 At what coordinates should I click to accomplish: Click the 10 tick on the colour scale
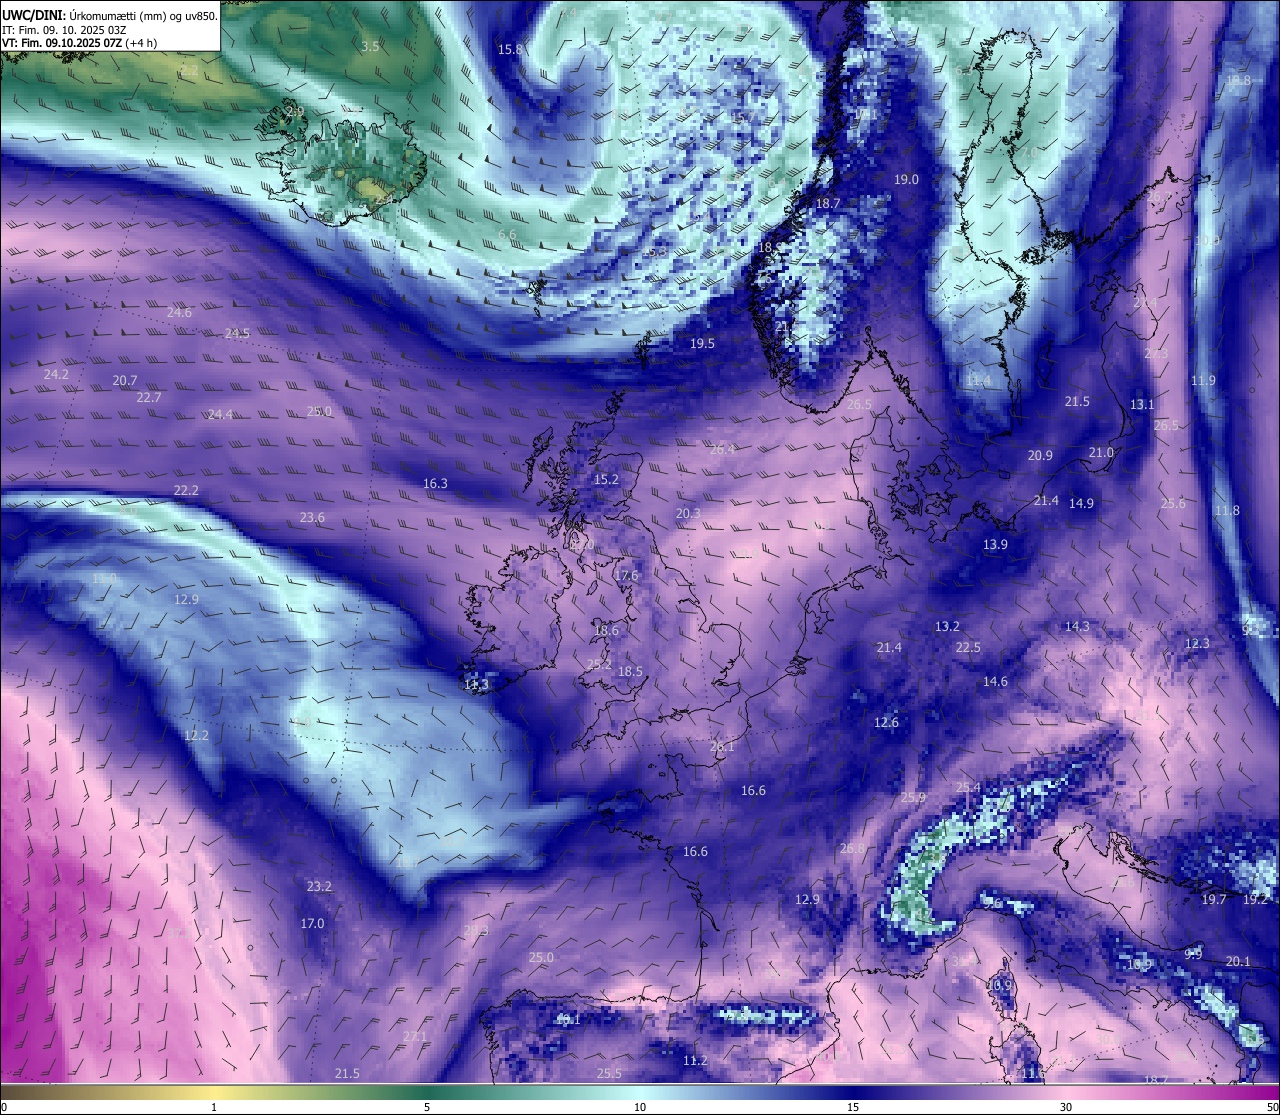point(640,1107)
